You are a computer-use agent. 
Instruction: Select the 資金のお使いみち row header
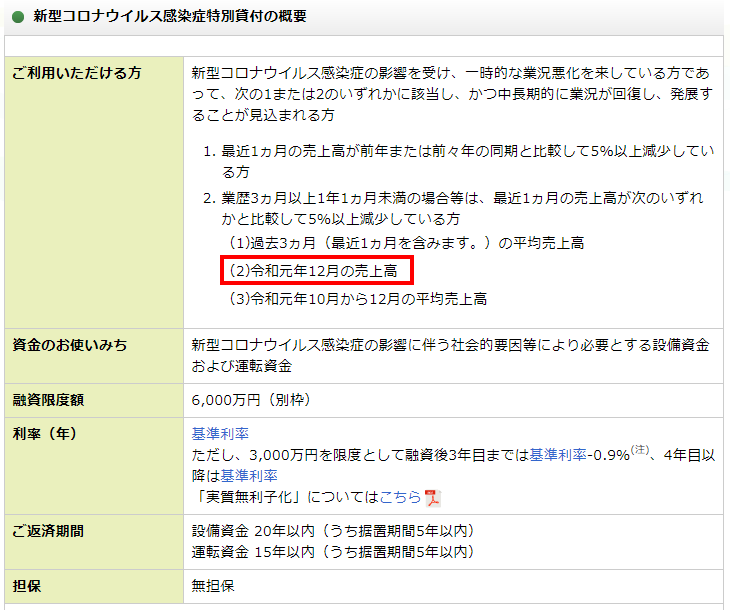[x=94, y=356]
